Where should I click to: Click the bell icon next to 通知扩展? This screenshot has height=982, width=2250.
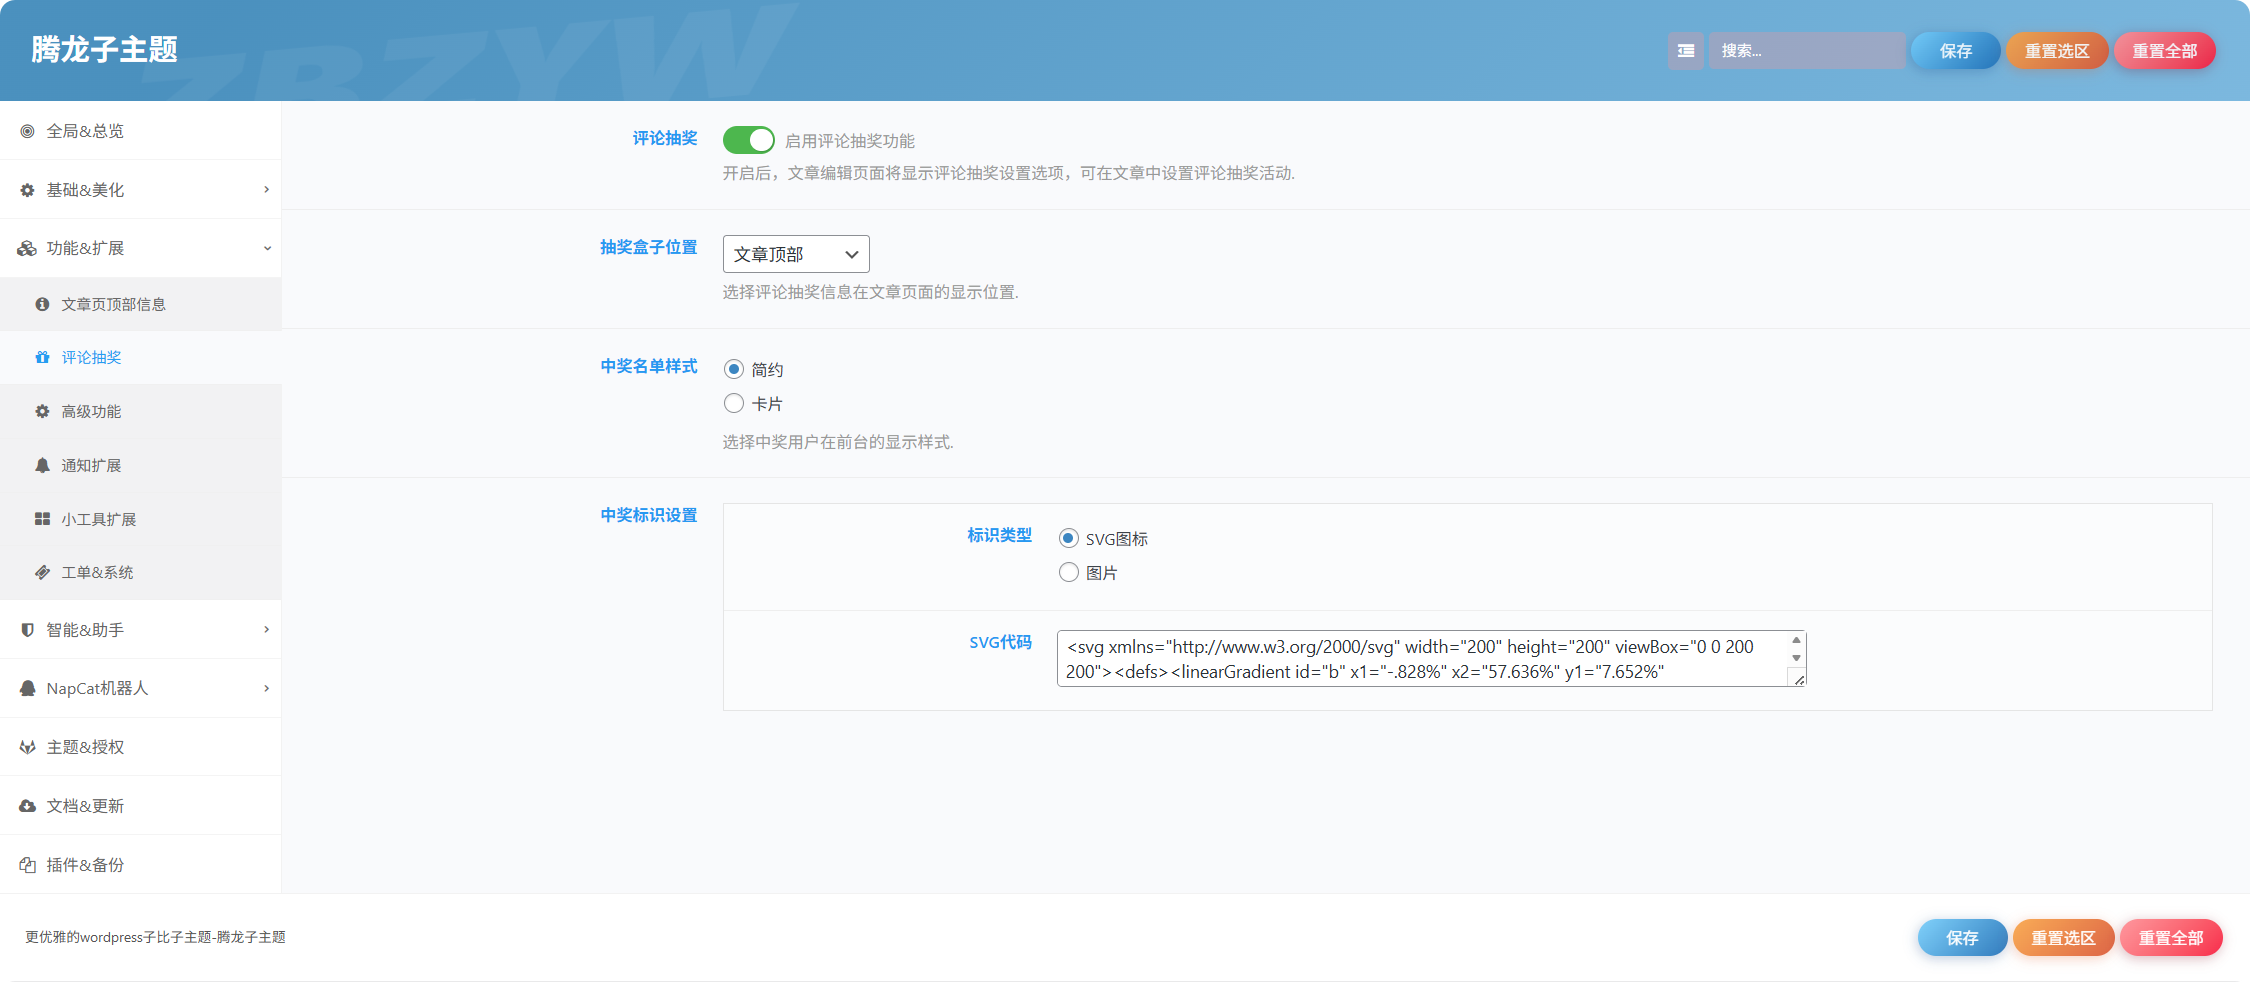tap(42, 465)
